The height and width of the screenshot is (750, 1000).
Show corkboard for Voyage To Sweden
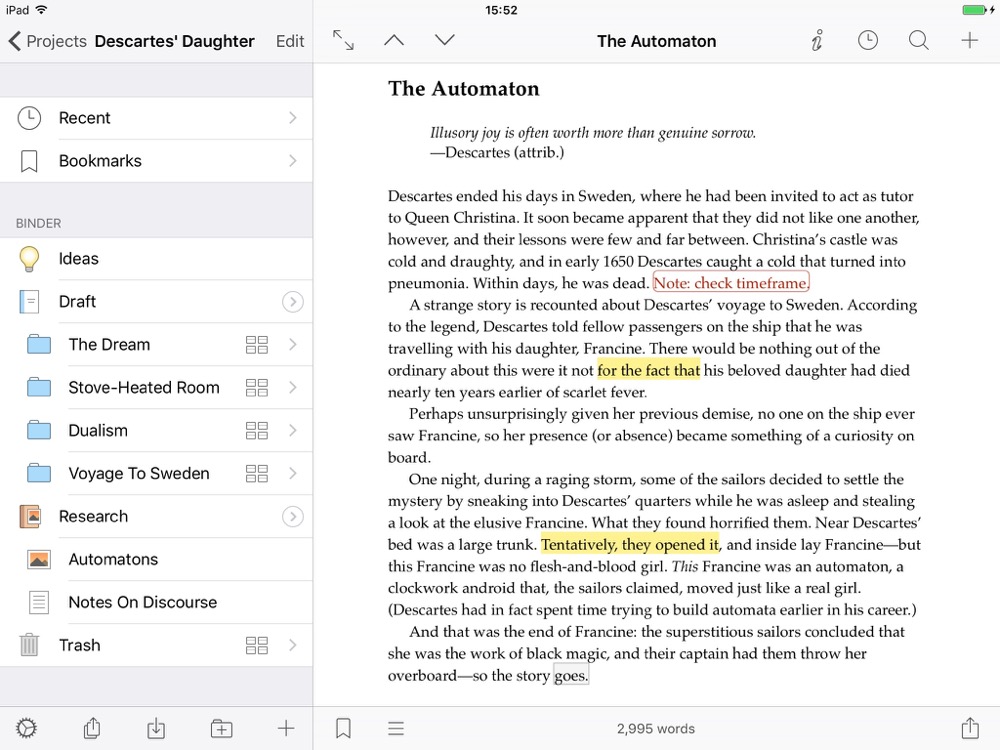tap(257, 474)
